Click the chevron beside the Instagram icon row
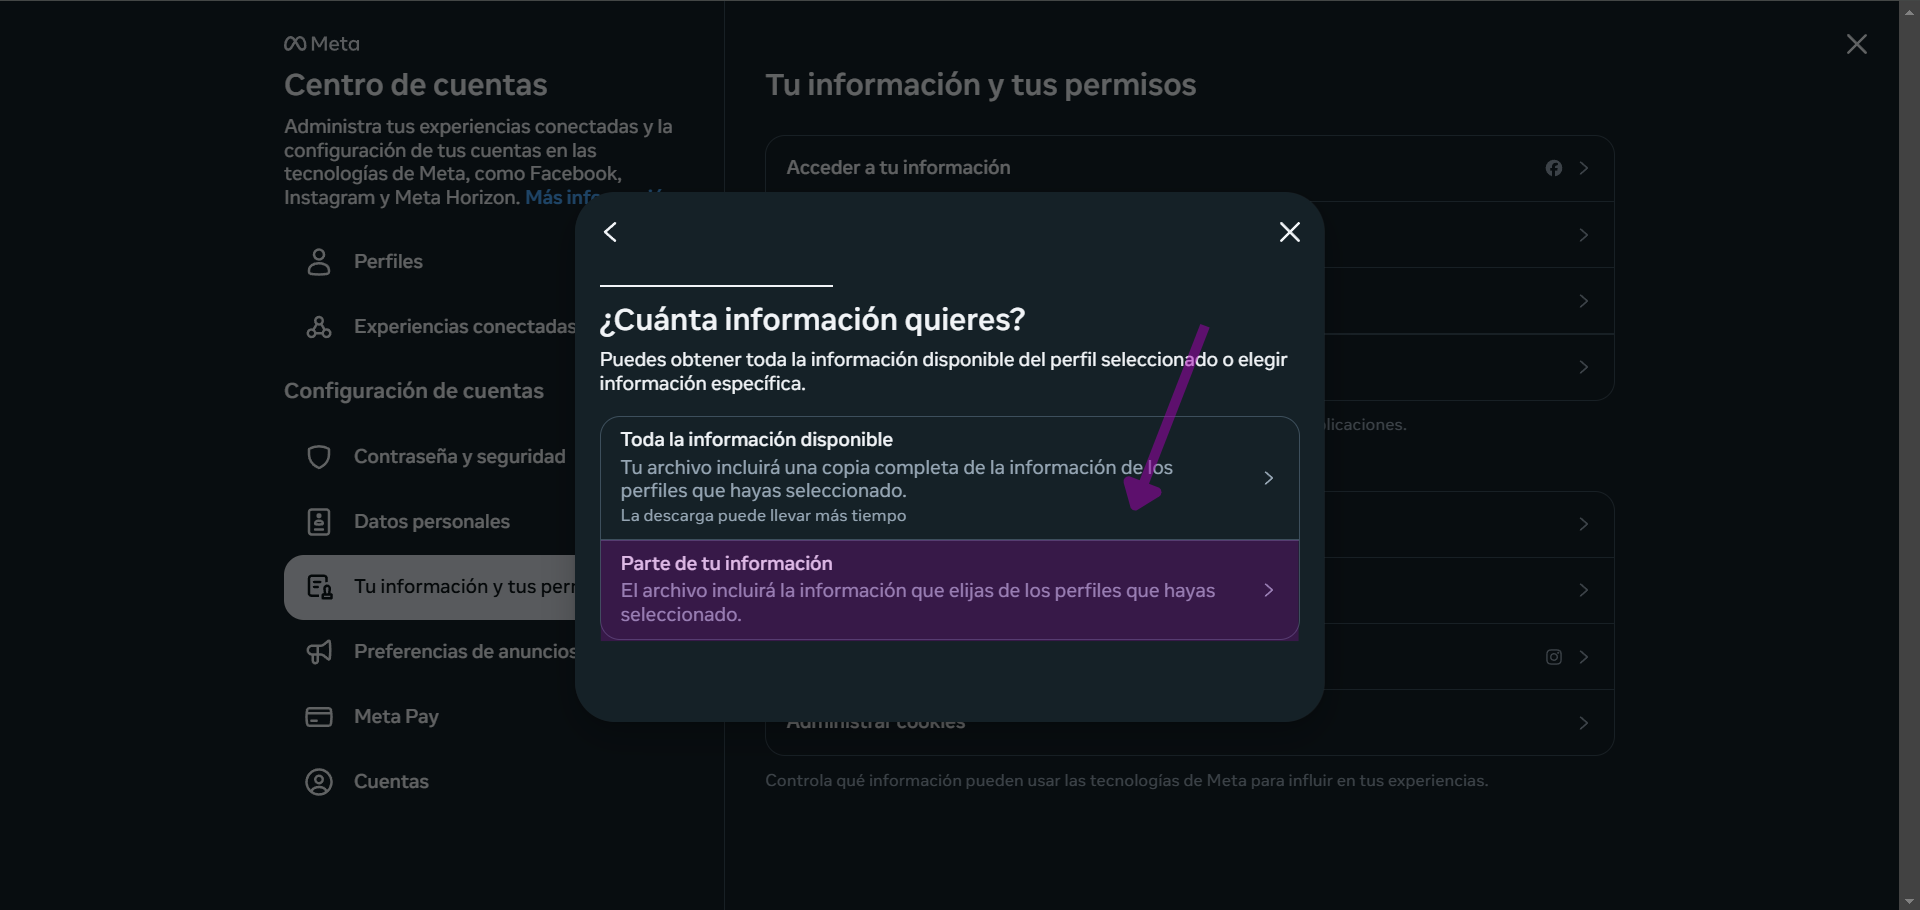Viewport: 1920px width, 910px height. 1583,657
